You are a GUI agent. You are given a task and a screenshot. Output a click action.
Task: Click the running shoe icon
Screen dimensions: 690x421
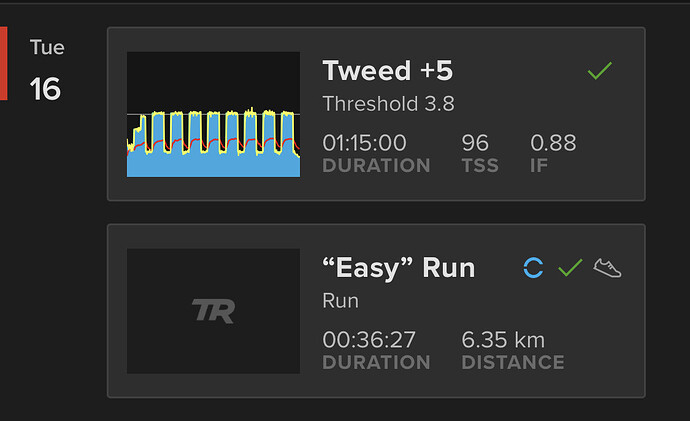click(607, 268)
